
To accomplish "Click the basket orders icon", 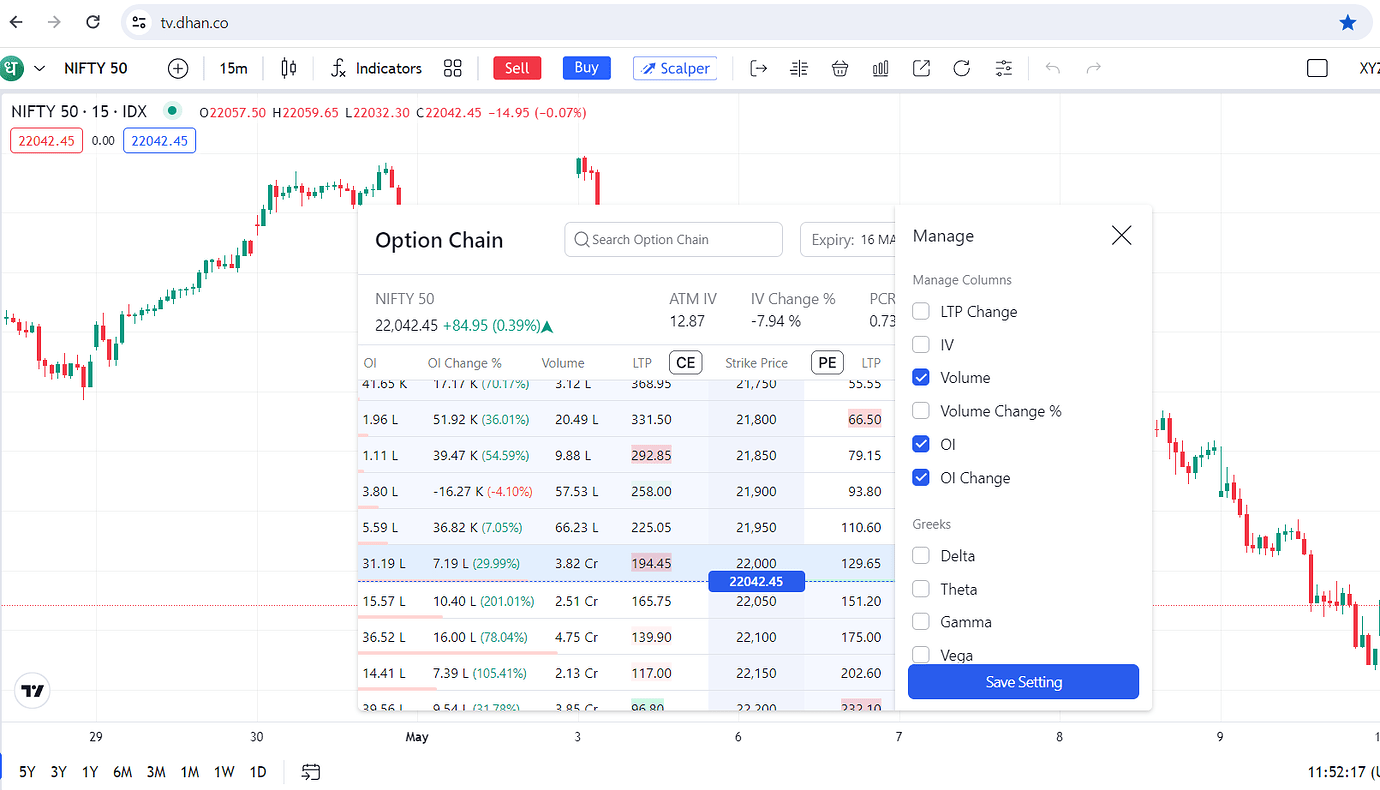I will pos(840,68).
